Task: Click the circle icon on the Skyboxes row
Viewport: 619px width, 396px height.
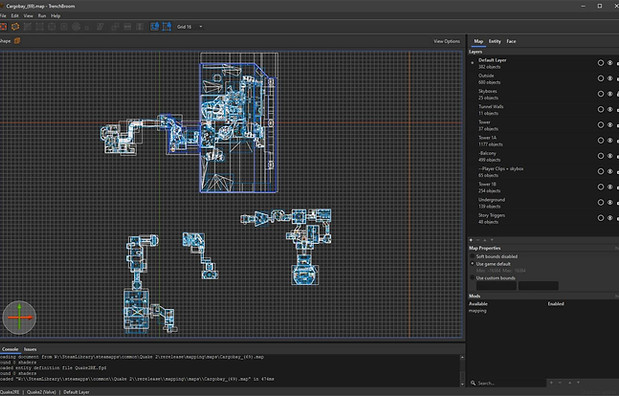Action: 600,94
